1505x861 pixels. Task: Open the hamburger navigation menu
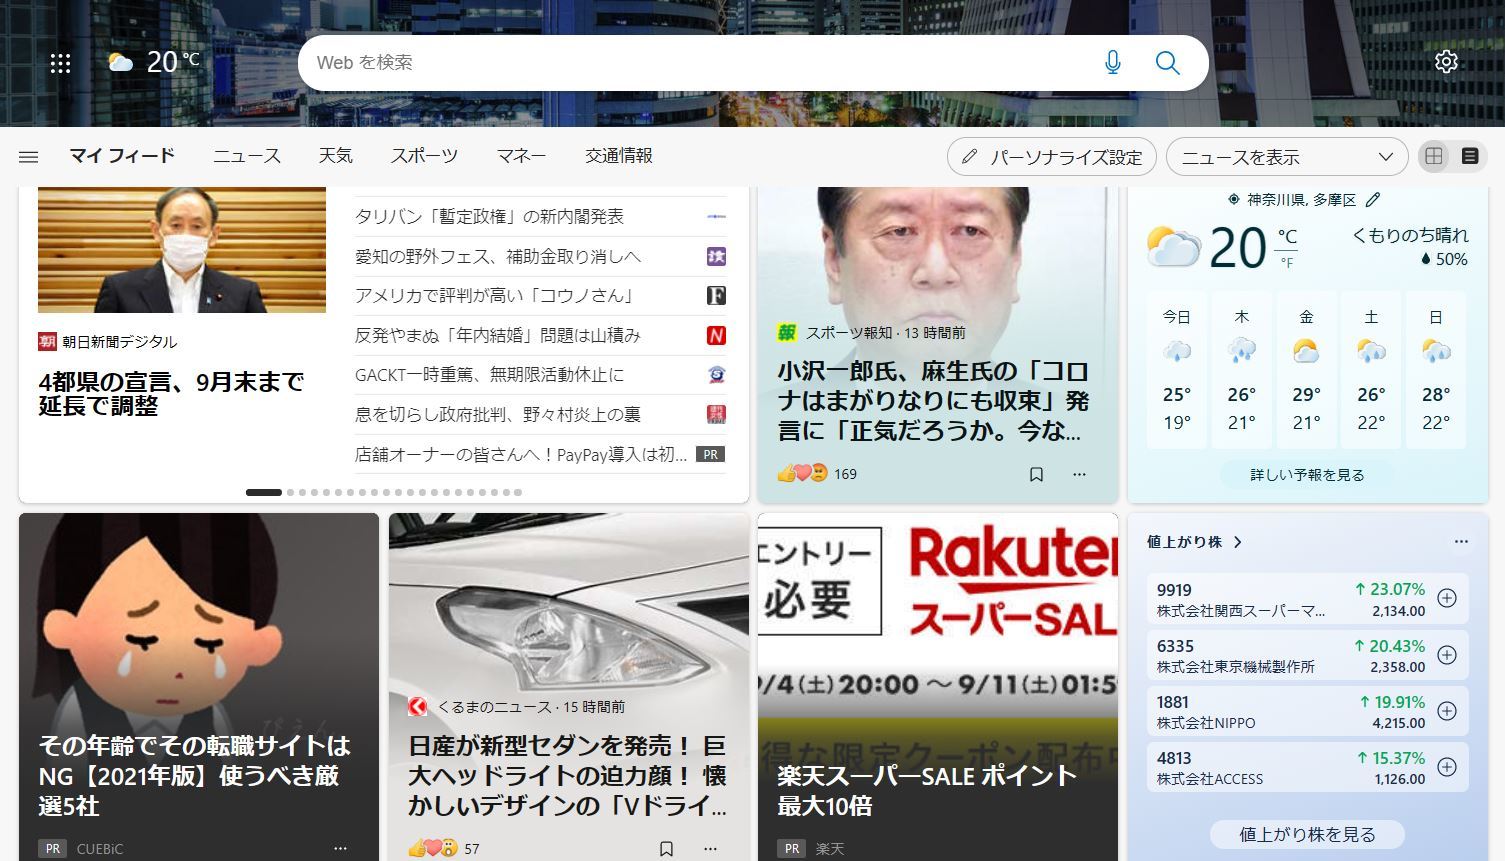click(29, 157)
